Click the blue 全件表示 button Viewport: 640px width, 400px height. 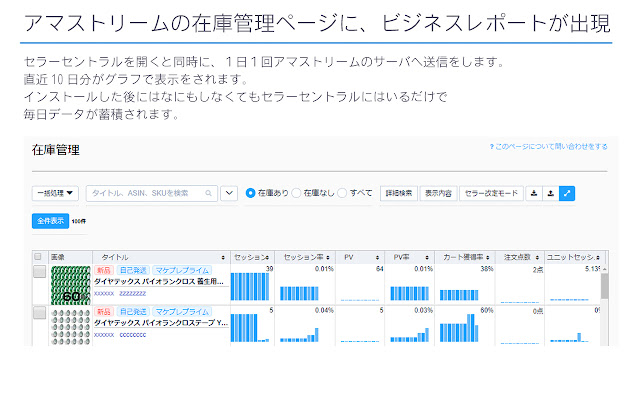click(x=50, y=221)
